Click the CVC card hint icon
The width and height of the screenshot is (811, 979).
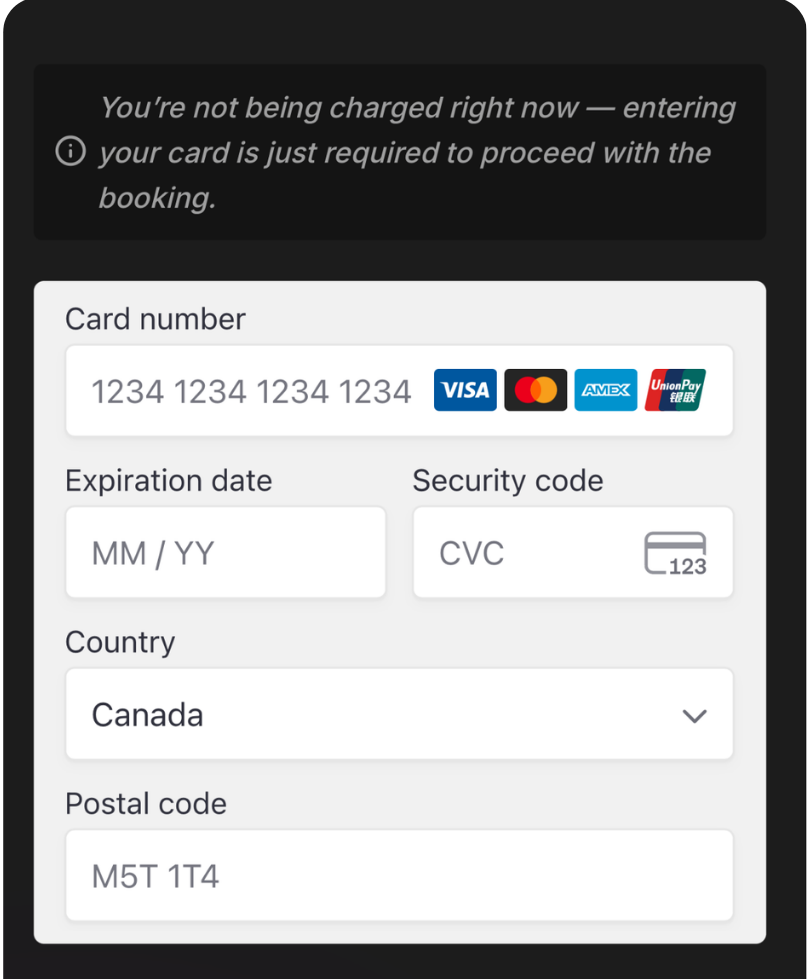click(x=675, y=554)
